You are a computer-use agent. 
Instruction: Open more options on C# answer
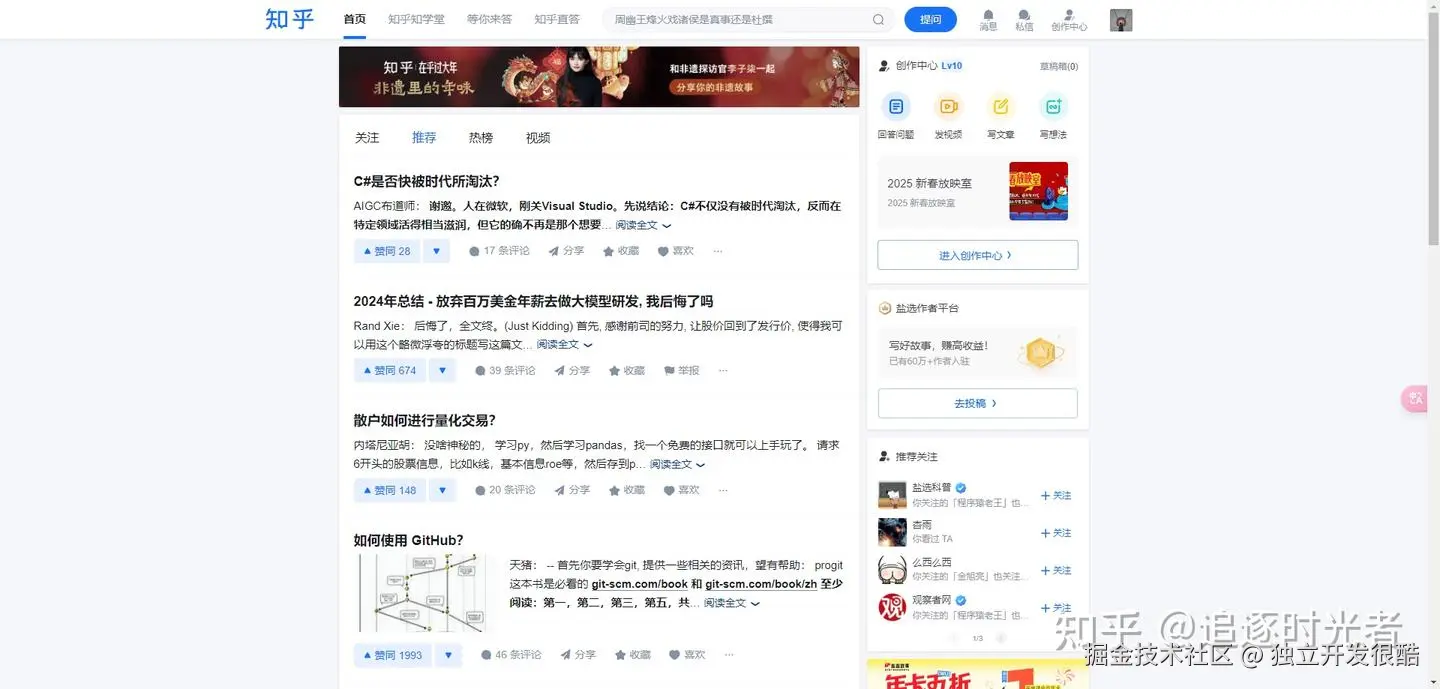pos(717,251)
